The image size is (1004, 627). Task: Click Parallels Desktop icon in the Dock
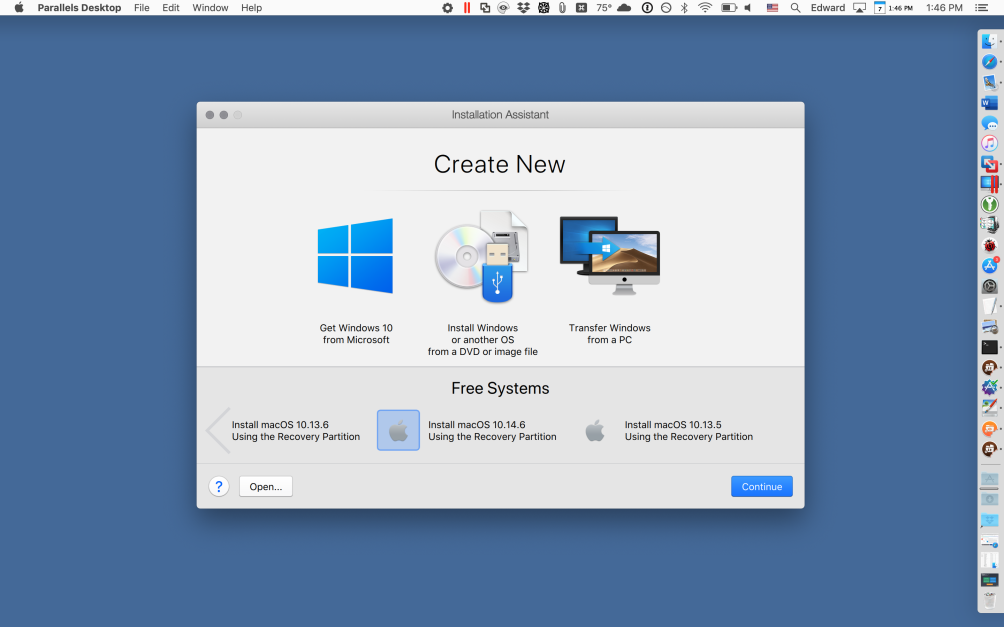coord(989,184)
